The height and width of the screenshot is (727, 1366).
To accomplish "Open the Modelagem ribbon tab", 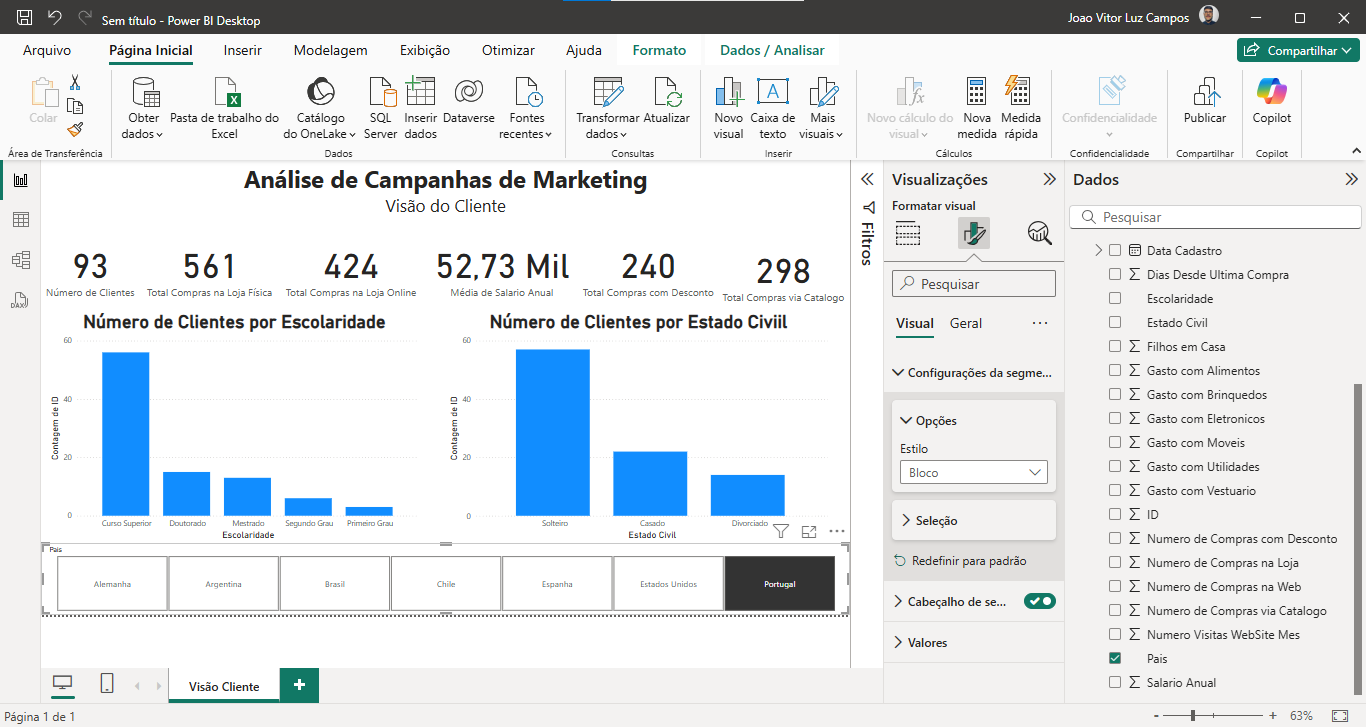I will 330,50.
